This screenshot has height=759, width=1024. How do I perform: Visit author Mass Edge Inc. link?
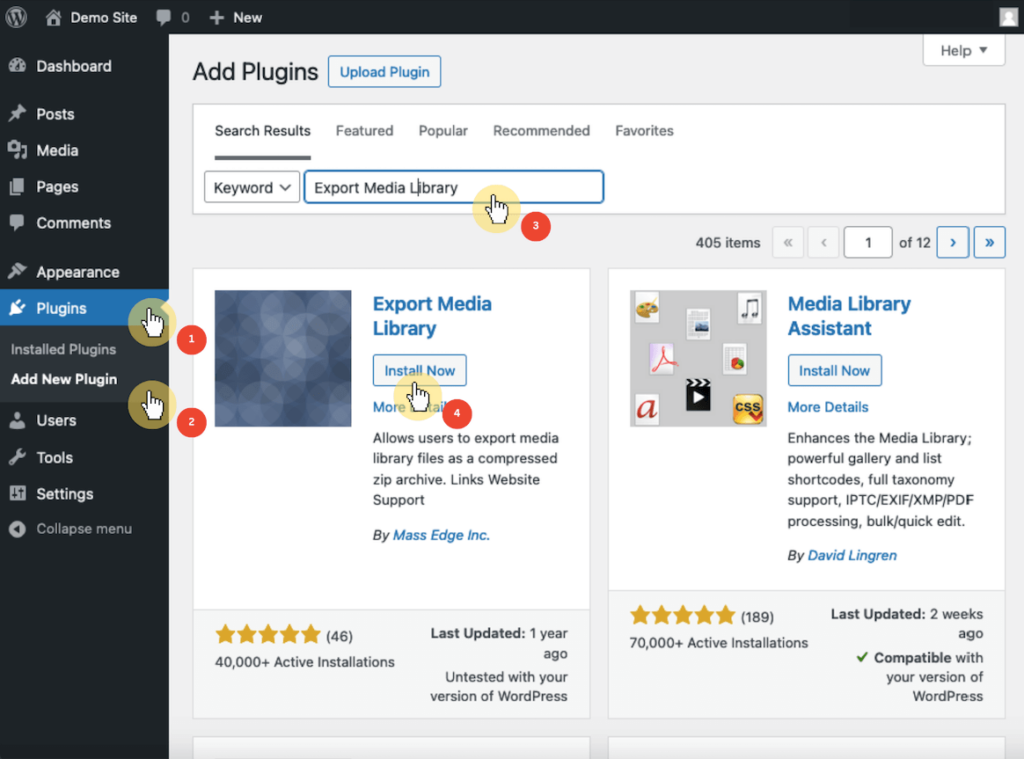(441, 535)
